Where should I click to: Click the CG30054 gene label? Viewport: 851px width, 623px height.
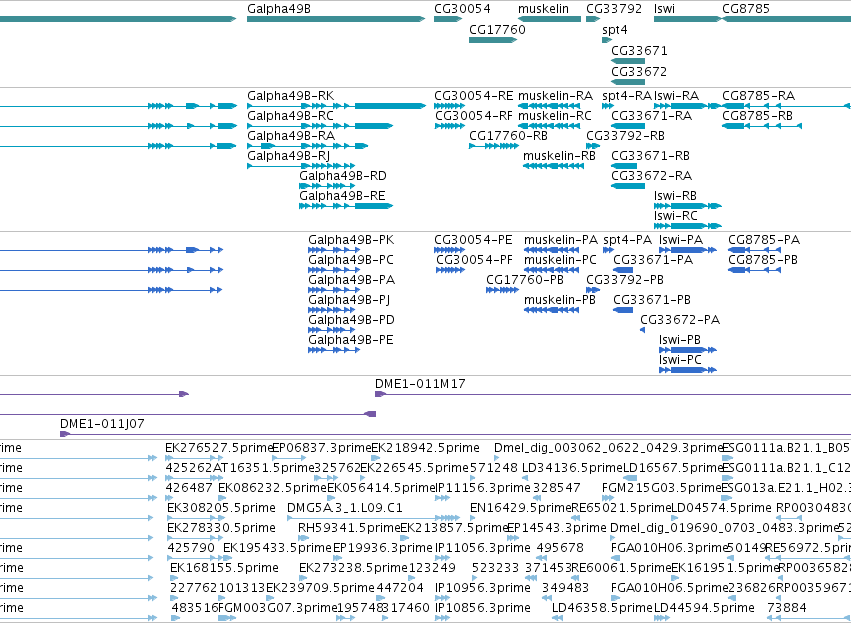pyautogui.click(x=462, y=9)
